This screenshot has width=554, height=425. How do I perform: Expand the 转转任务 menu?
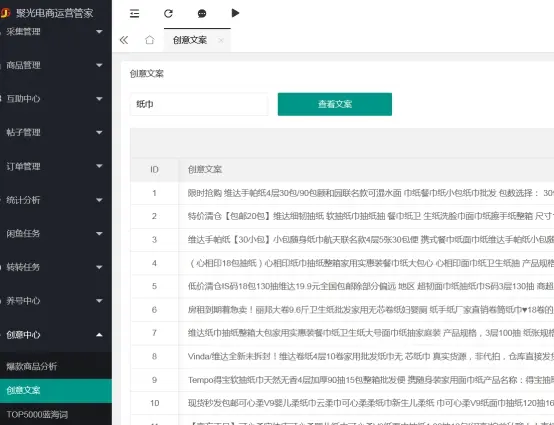pyautogui.click(x=56, y=267)
